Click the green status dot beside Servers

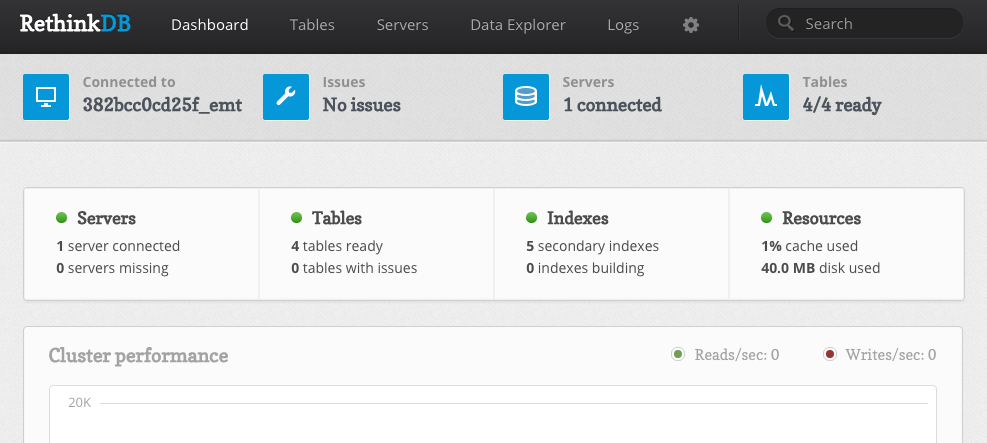click(62, 218)
